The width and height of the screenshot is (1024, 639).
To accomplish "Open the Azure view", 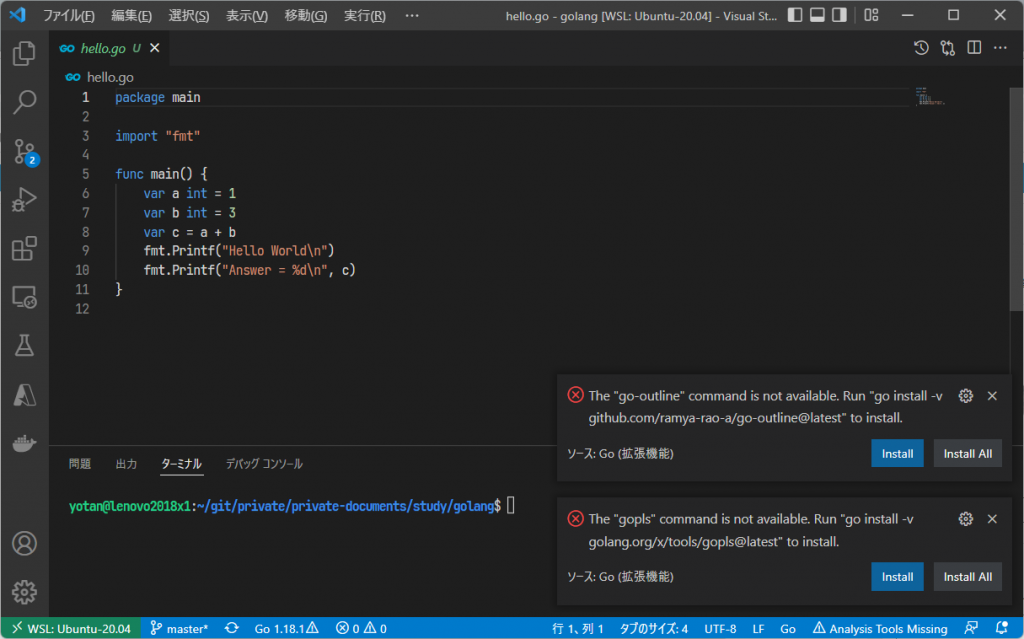I will coord(24,395).
